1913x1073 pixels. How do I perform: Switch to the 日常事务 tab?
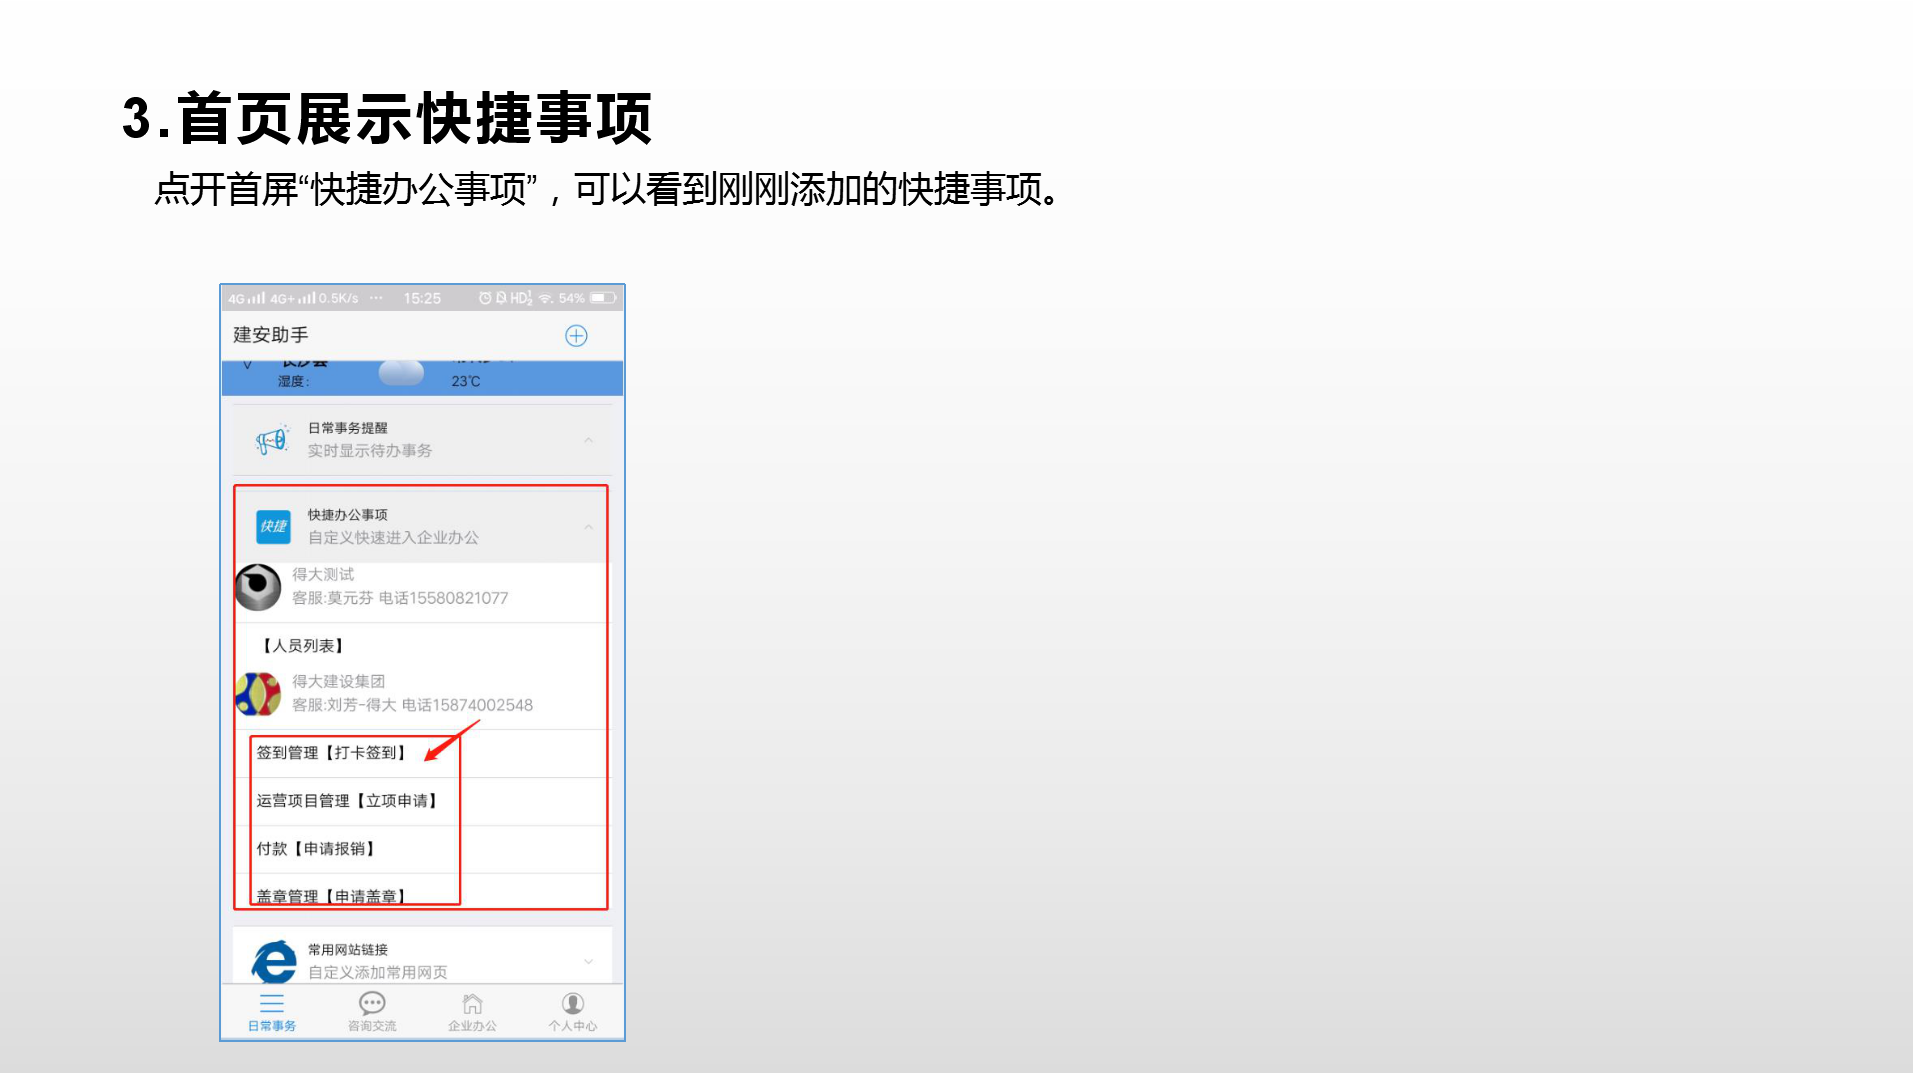272,1012
